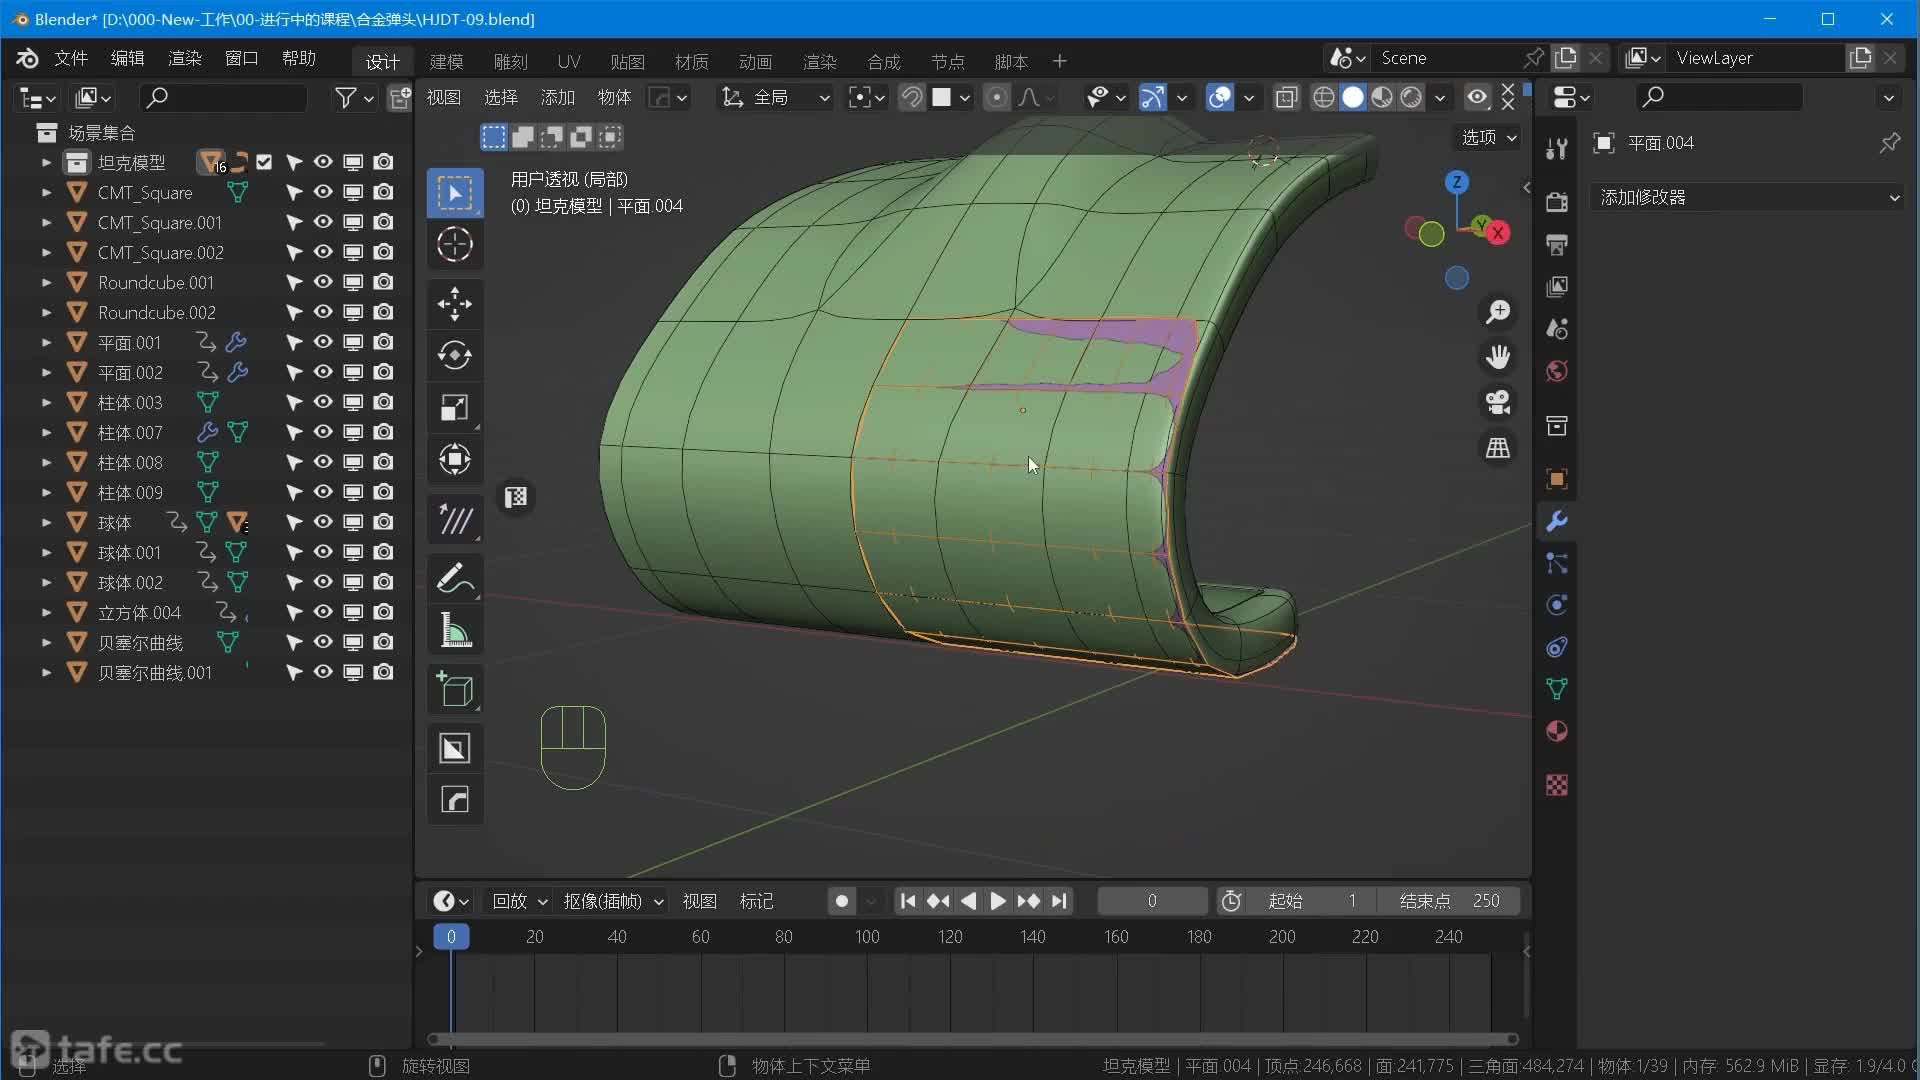Hide CMT_Square object in viewport
The height and width of the screenshot is (1080, 1920).
(x=323, y=192)
